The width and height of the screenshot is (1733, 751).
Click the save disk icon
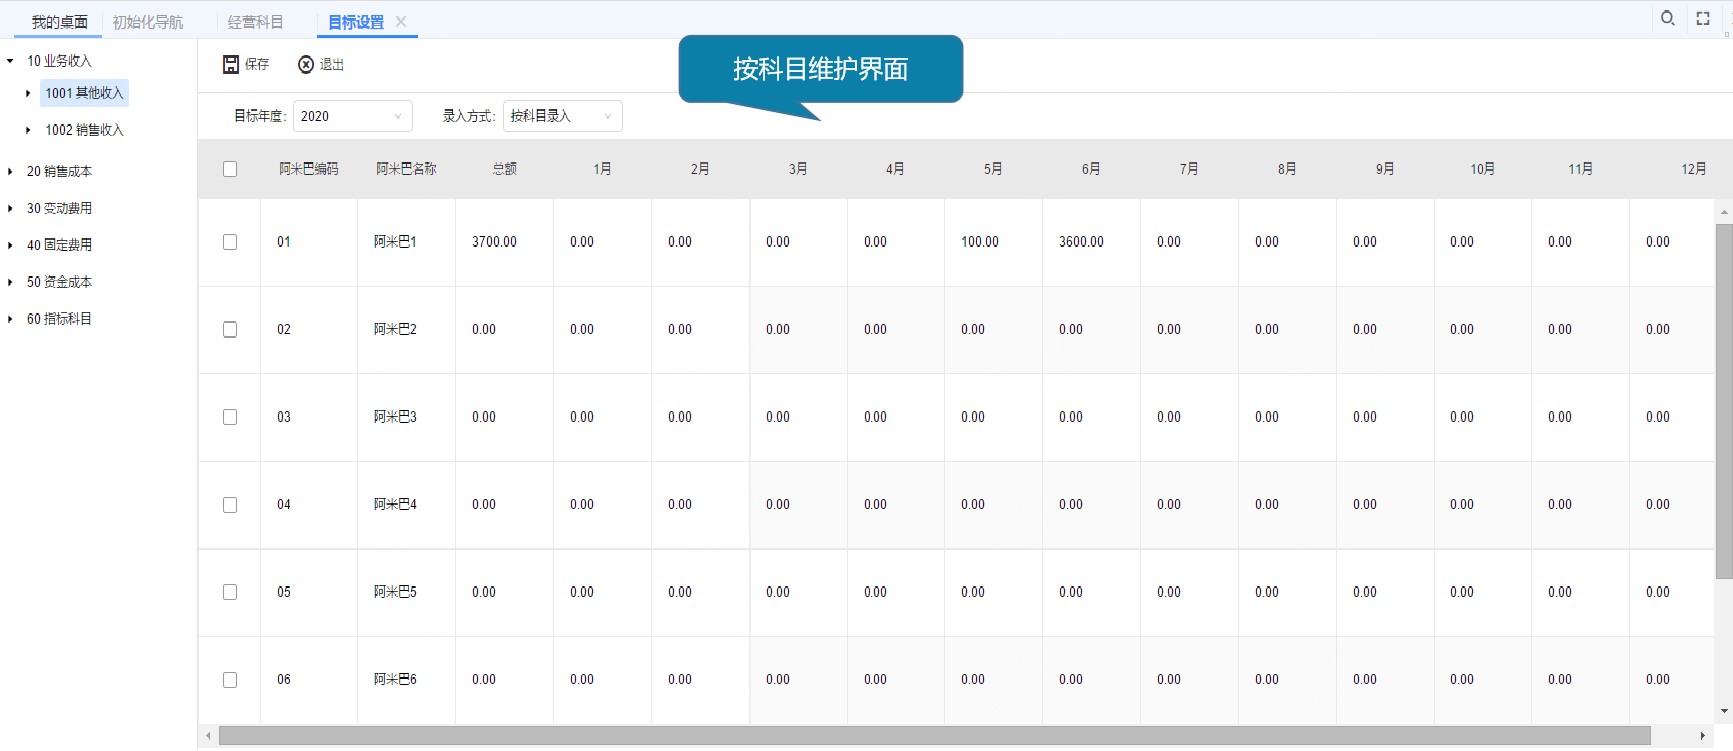[x=231, y=64]
